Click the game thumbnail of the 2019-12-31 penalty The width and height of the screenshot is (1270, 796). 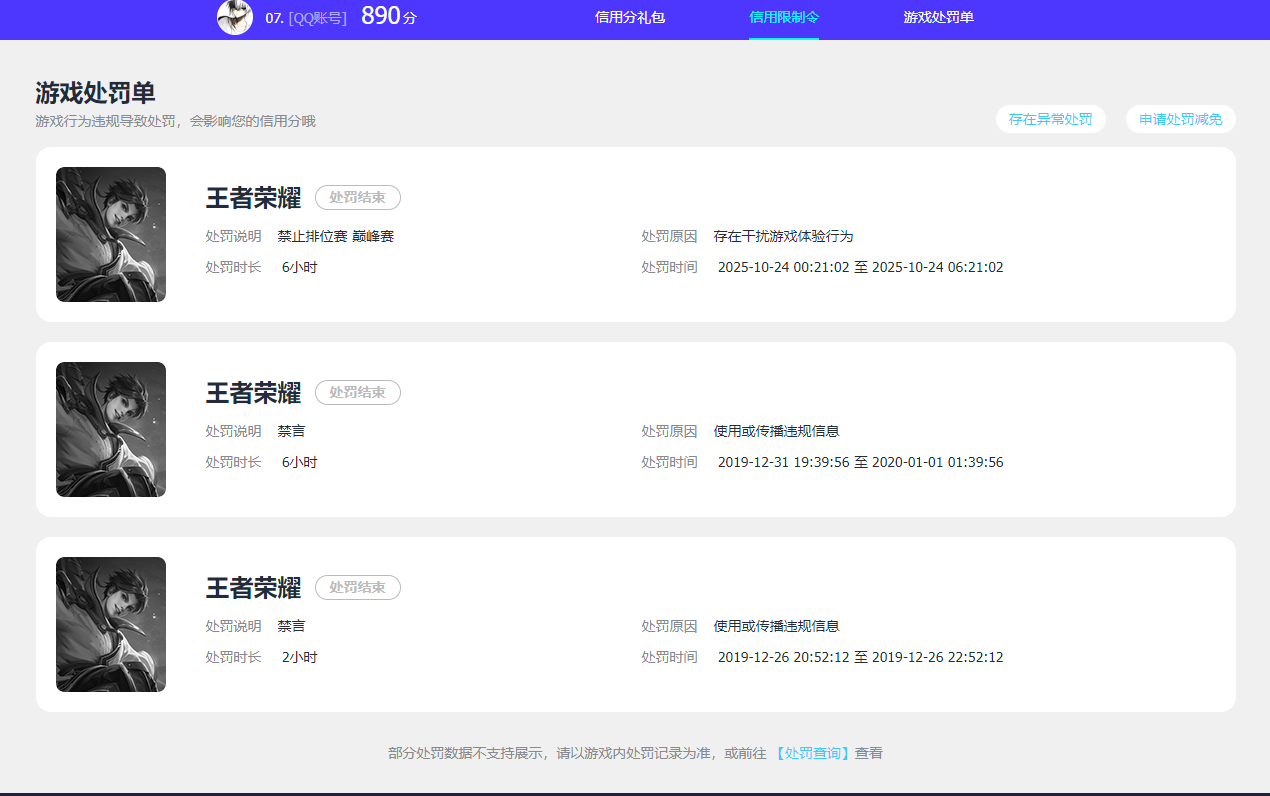[111, 429]
